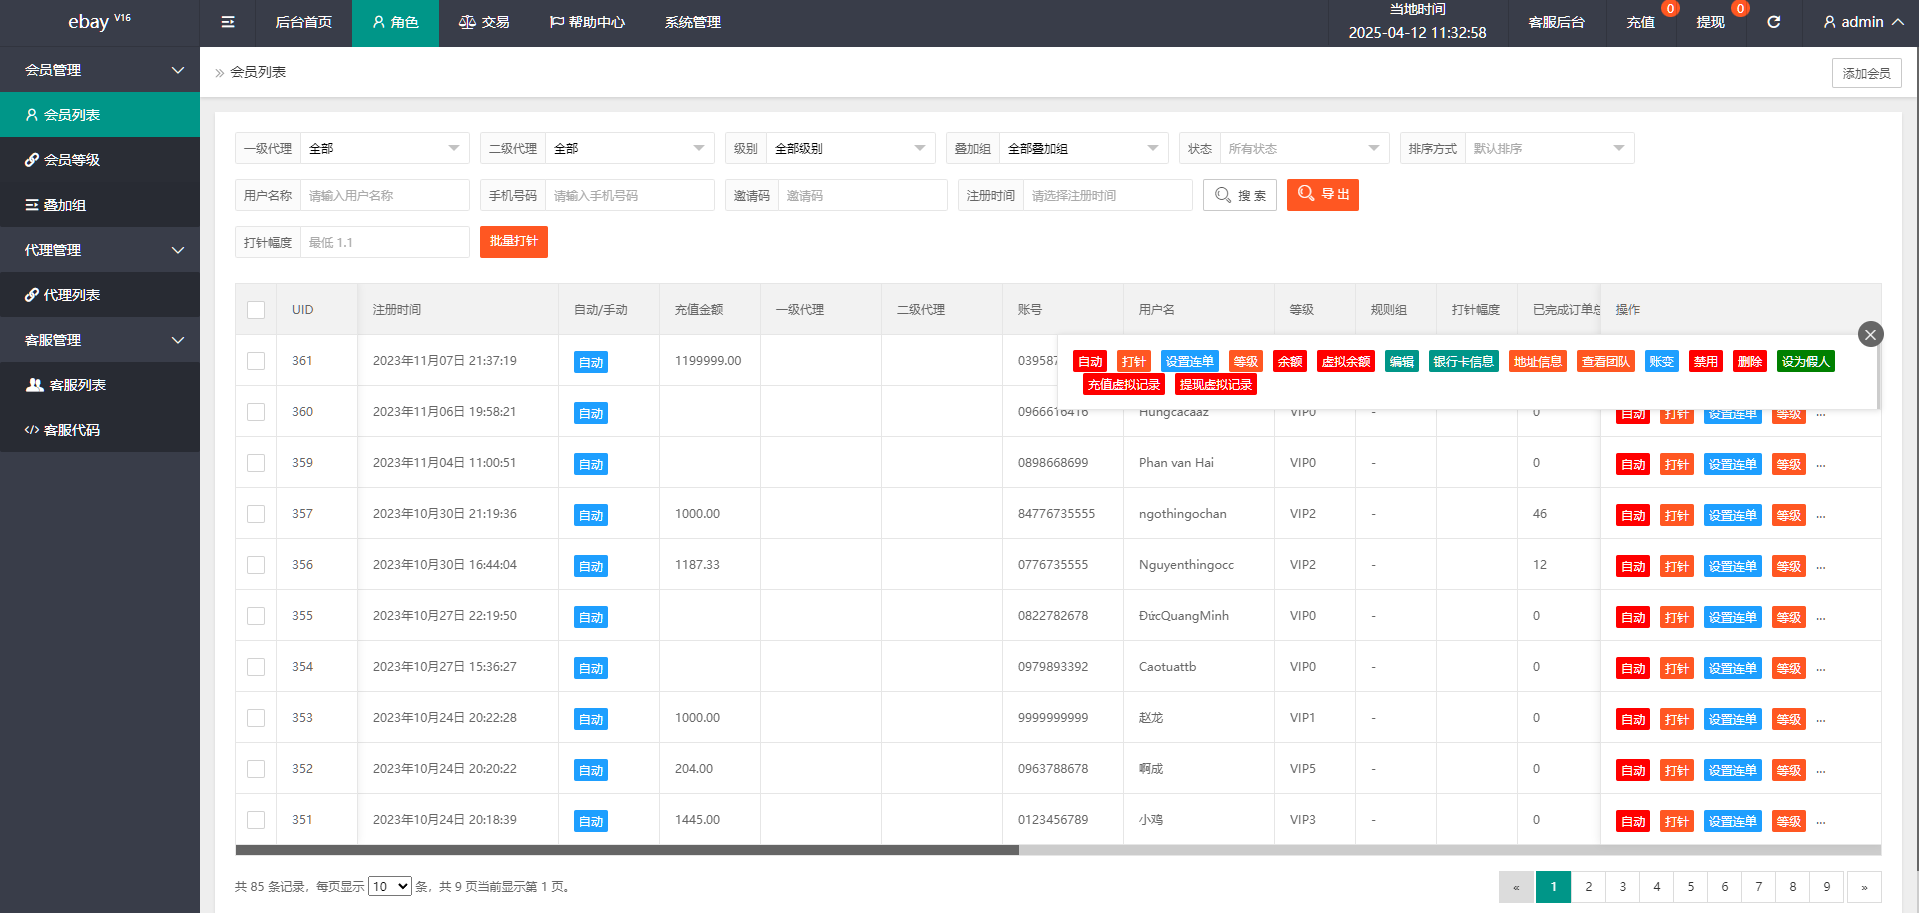Viewport: 1919px width, 913px height.
Task: Click the 用户名称 input field
Action: [x=384, y=196]
